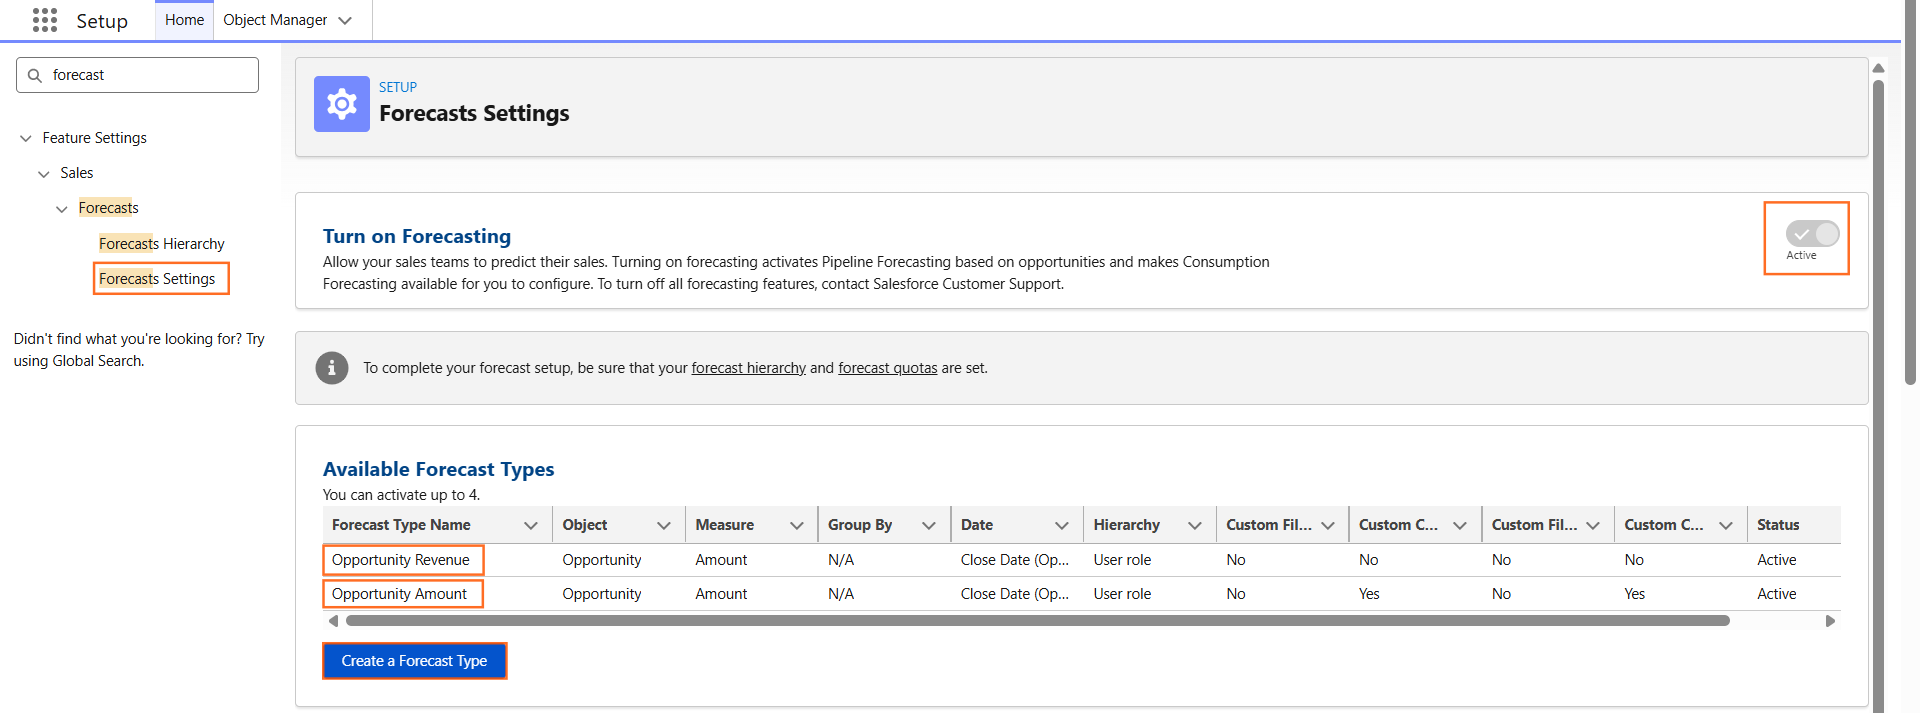Collapse the Feature Settings tree node
1920x713 pixels.
pos(26,138)
